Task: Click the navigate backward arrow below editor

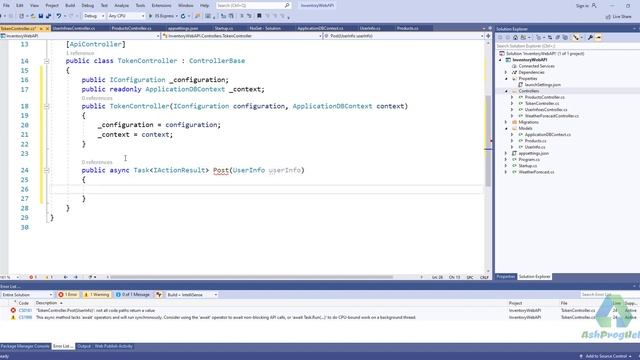Action: tap(66, 277)
